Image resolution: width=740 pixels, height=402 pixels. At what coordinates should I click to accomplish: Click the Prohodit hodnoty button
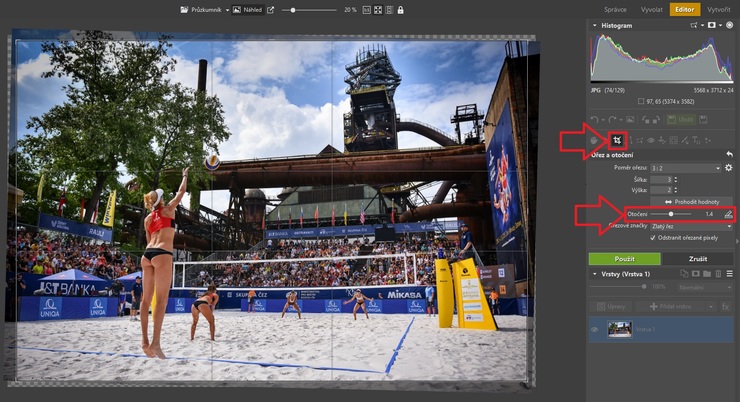tap(693, 202)
